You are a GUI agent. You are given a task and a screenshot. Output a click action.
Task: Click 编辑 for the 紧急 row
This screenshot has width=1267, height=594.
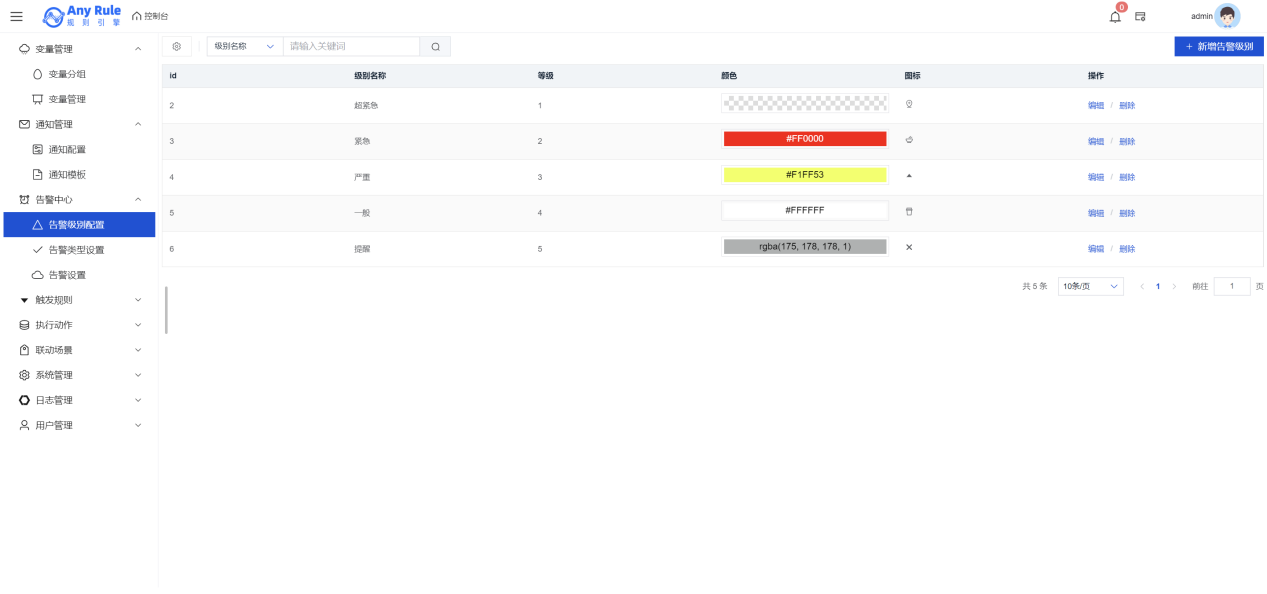click(x=1095, y=141)
